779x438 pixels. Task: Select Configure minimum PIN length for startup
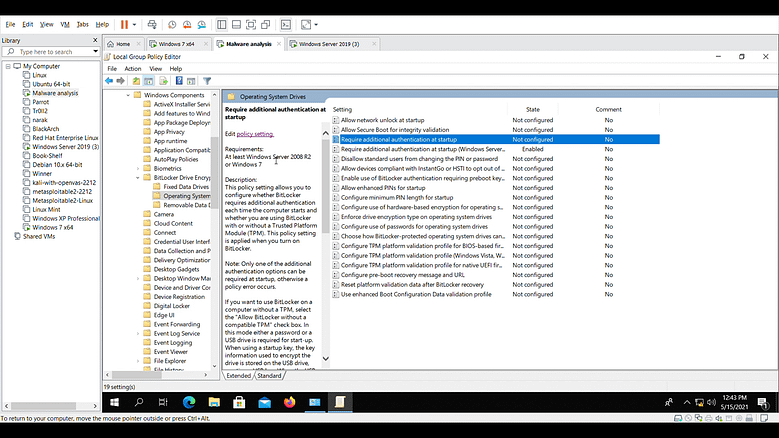[396, 198]
